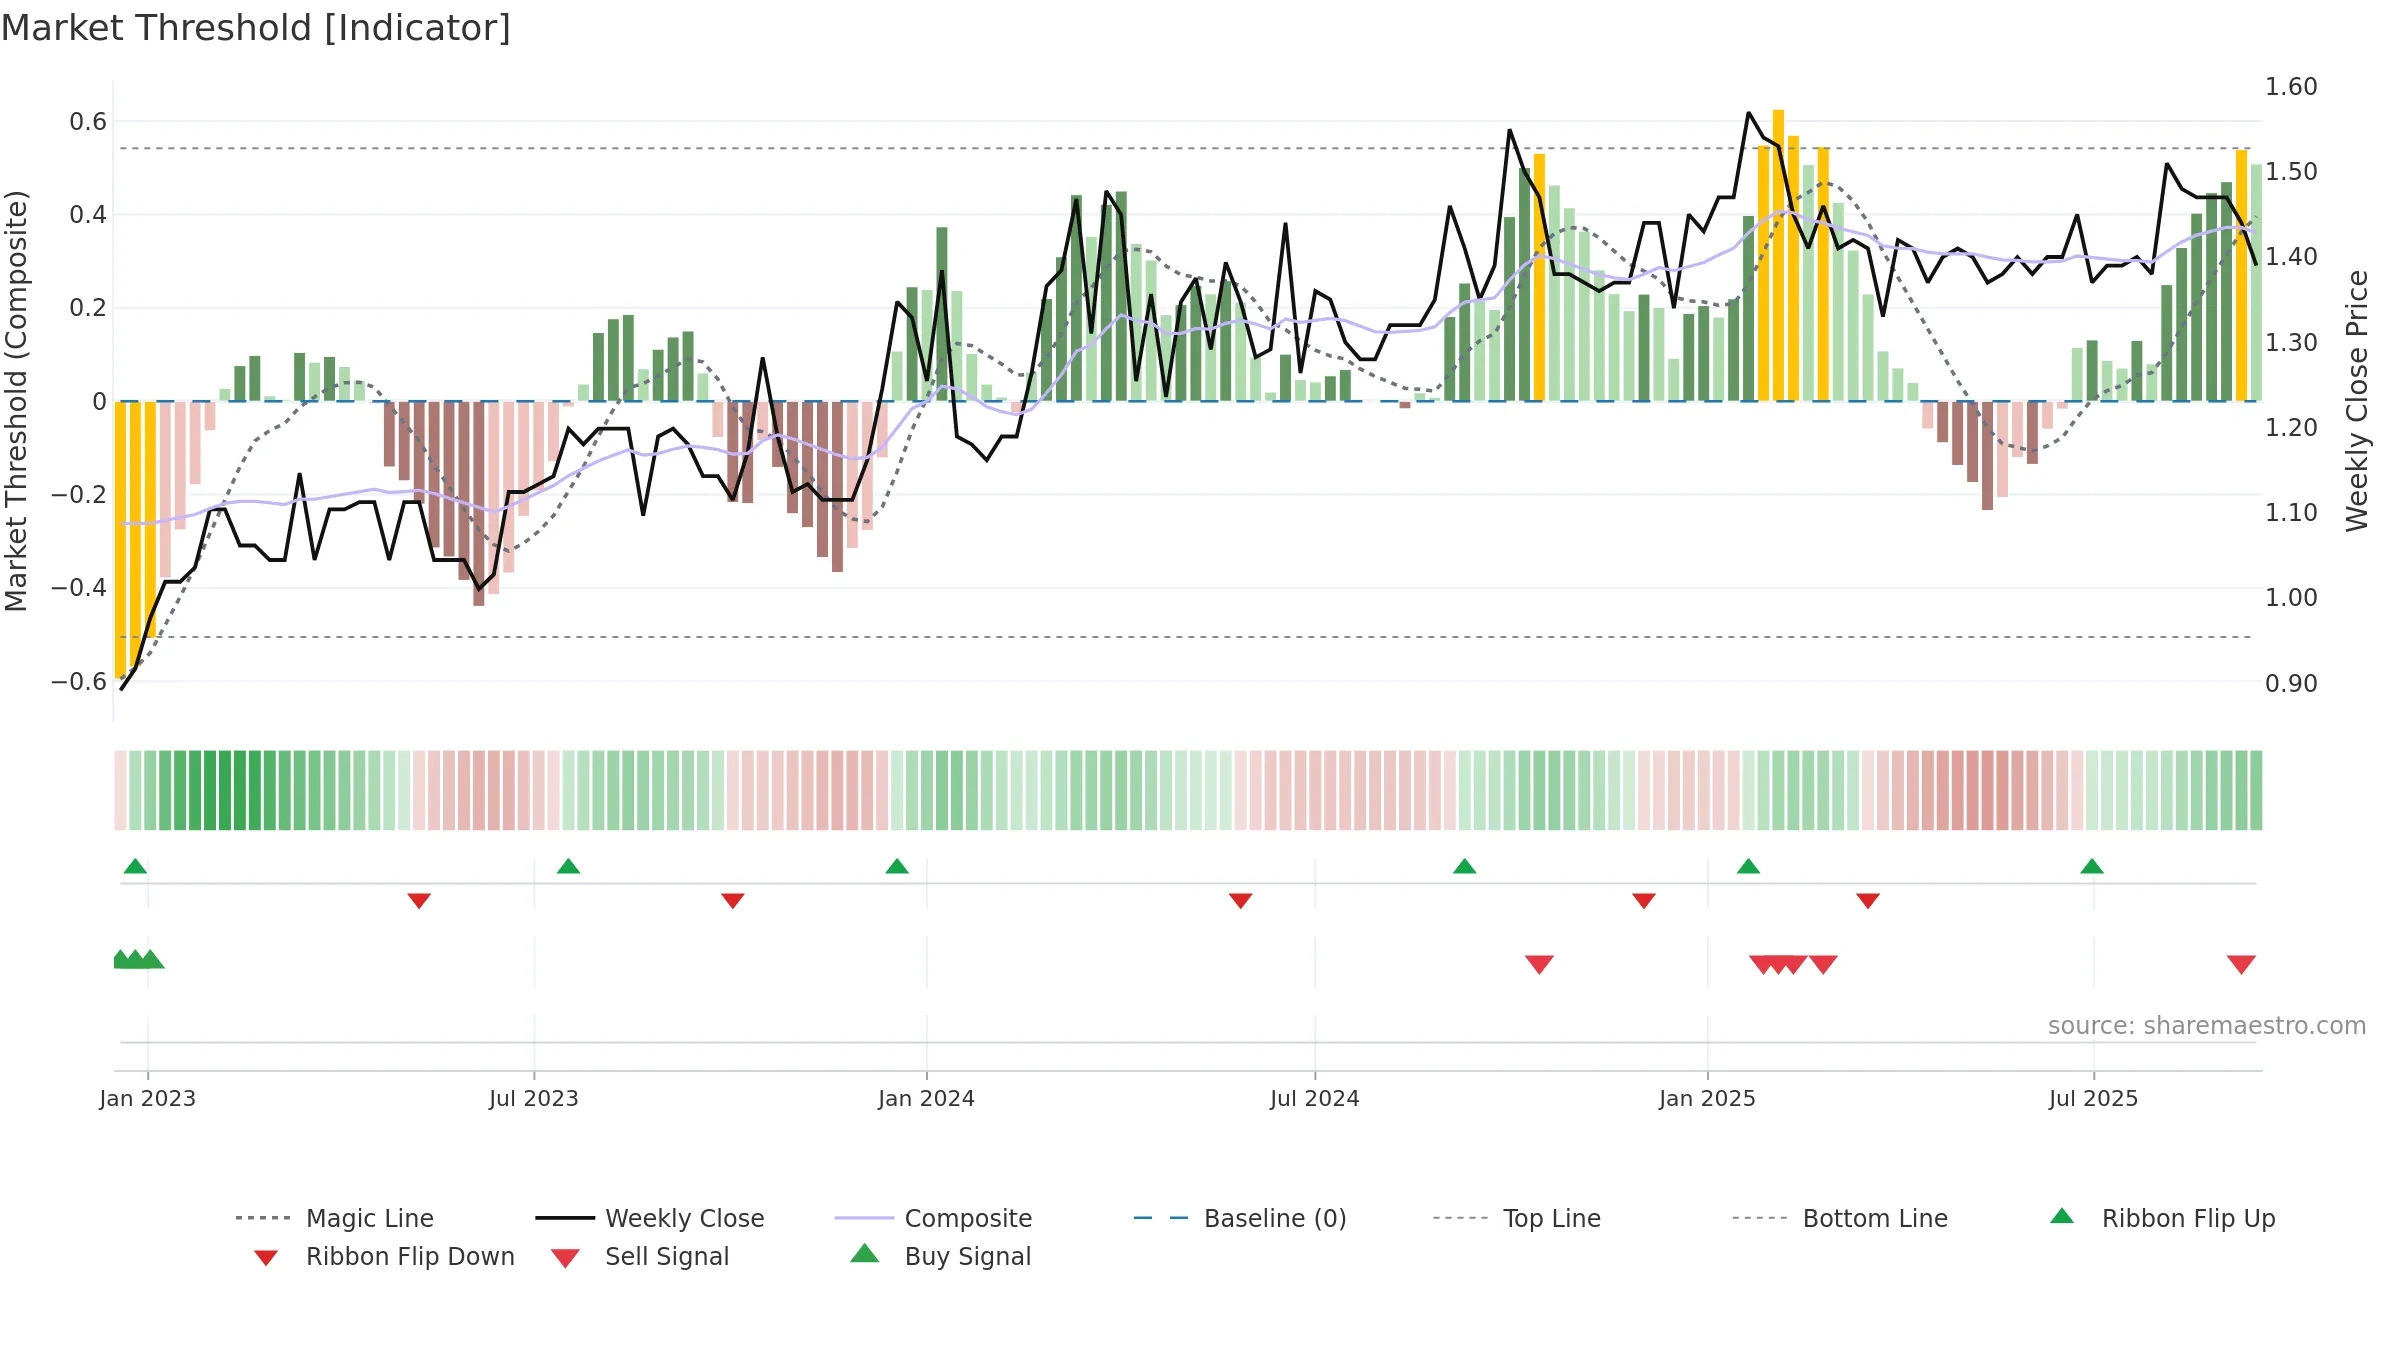
Task: Click the 1.60 price axis value
Action: (x=2291, y=87)
